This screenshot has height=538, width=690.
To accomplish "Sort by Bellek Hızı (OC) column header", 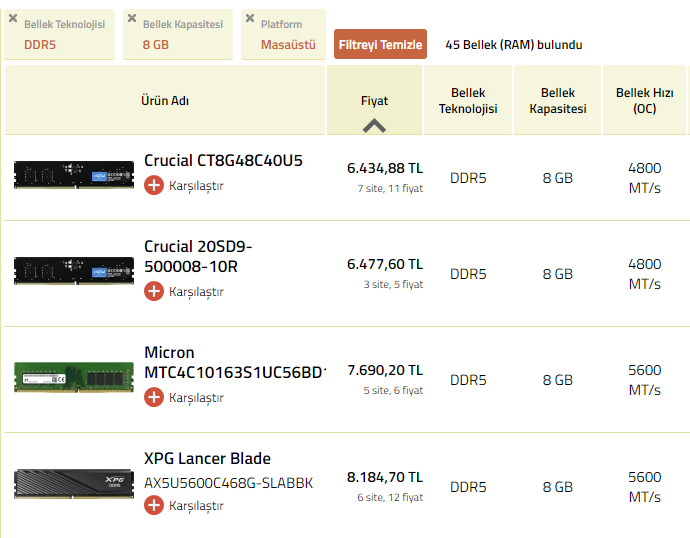I will coord(645,100).
